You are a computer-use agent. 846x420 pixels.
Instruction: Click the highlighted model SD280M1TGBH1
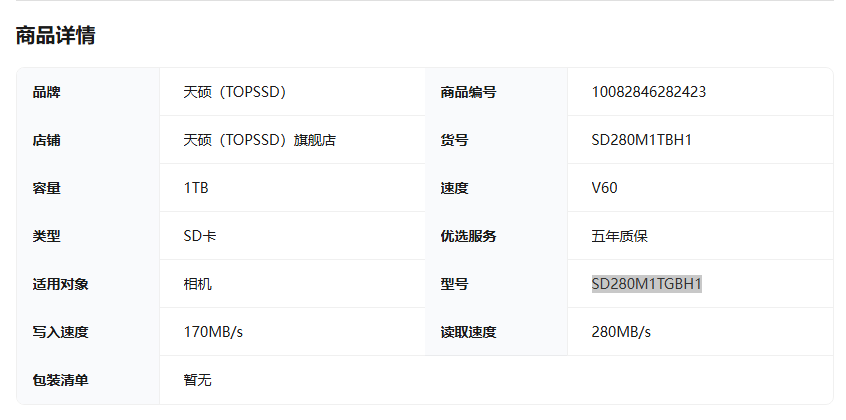[646, 283]
